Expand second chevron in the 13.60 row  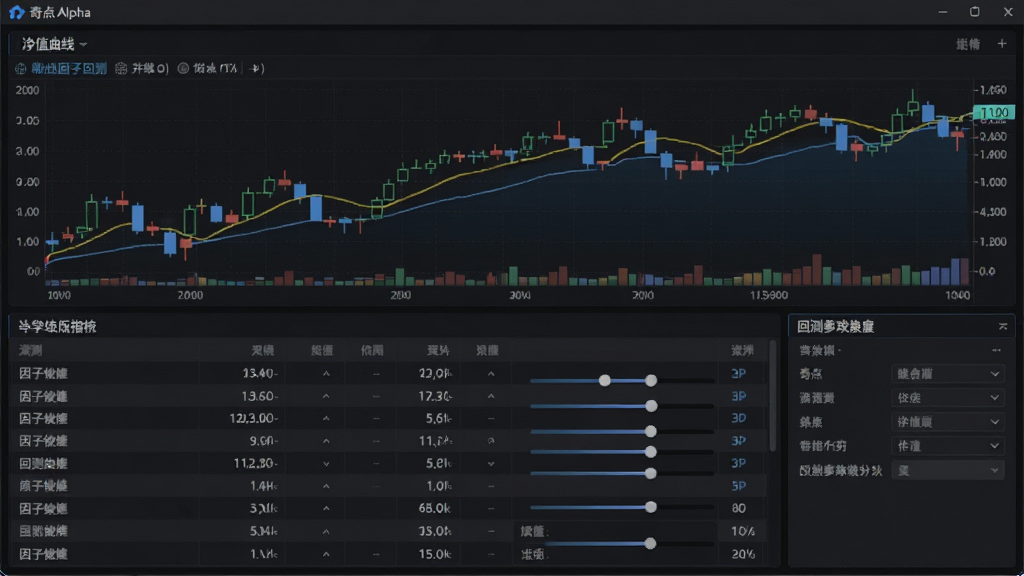point(491,396)
